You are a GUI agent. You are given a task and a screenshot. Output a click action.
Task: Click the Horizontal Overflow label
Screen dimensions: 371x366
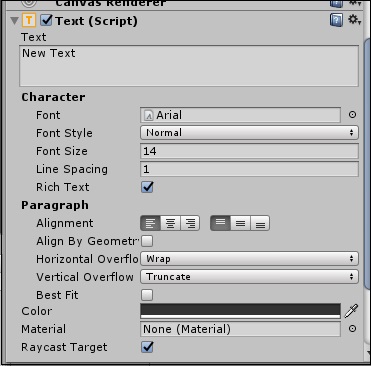pos(87,259)
